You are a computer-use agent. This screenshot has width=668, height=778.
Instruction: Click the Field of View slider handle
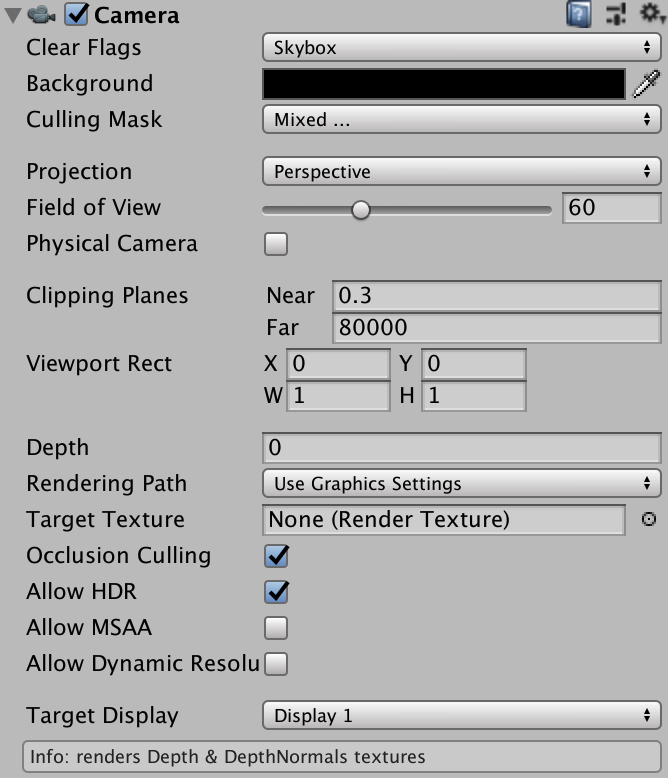pyautogui.click(x=361, y=209)
